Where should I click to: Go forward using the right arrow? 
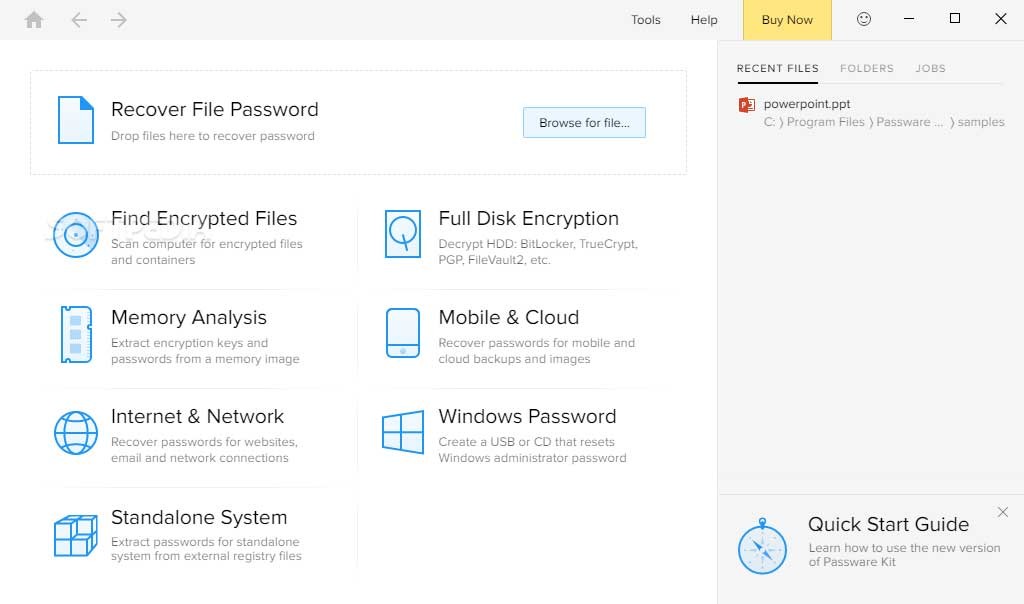point(119,20)
